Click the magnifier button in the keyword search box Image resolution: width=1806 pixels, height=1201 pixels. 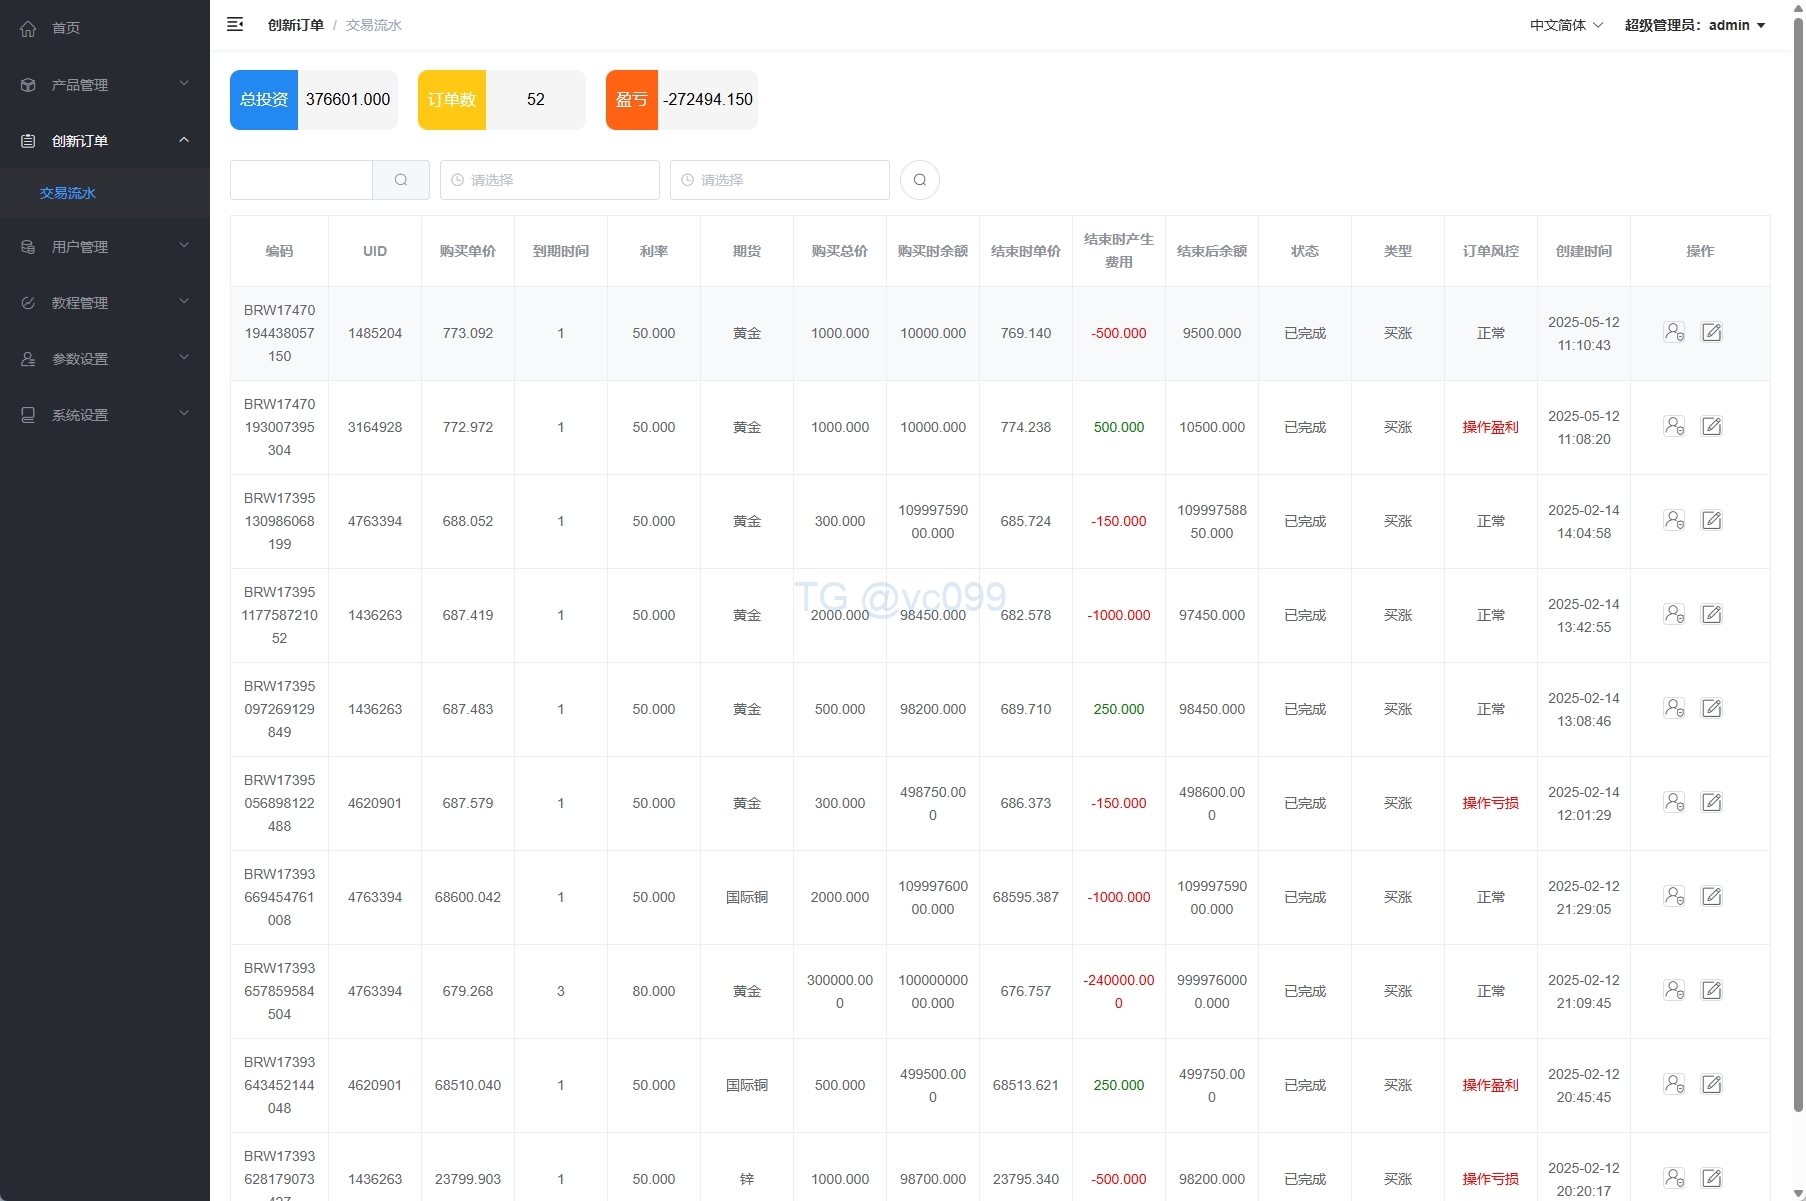(x=401, y=180)
